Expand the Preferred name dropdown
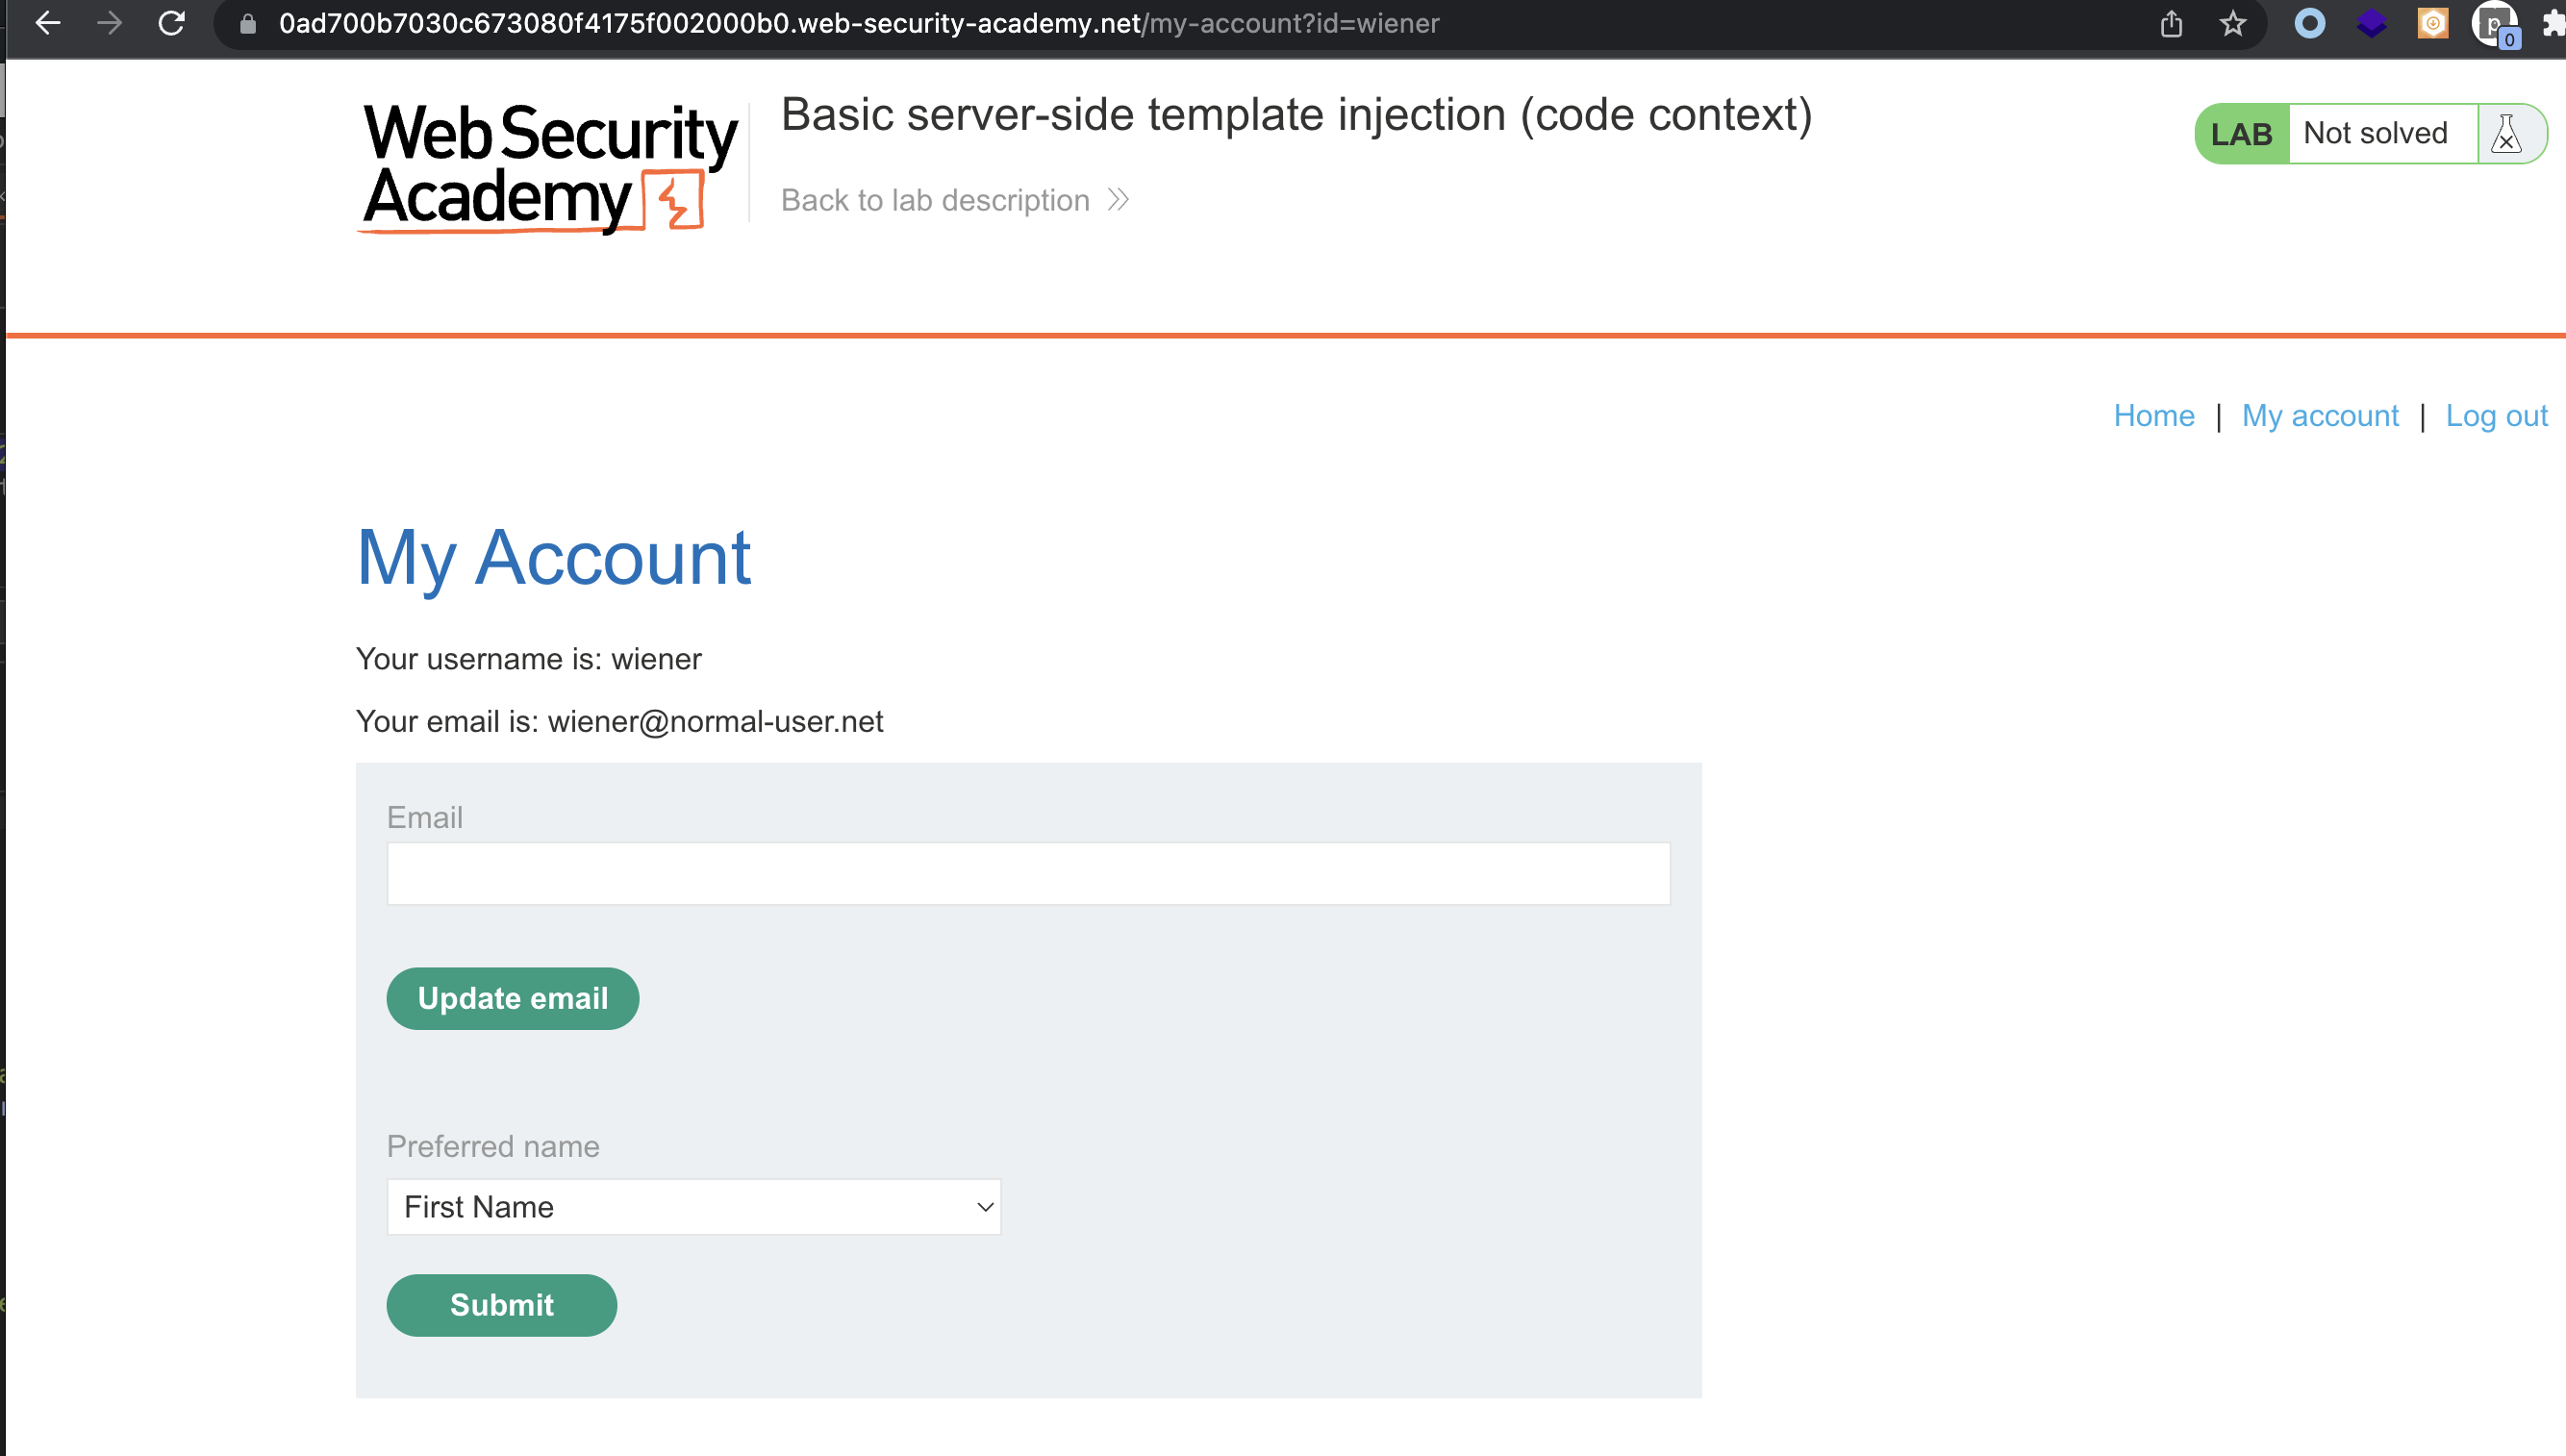The image size is (2566, 1456). click(693, 1207)
